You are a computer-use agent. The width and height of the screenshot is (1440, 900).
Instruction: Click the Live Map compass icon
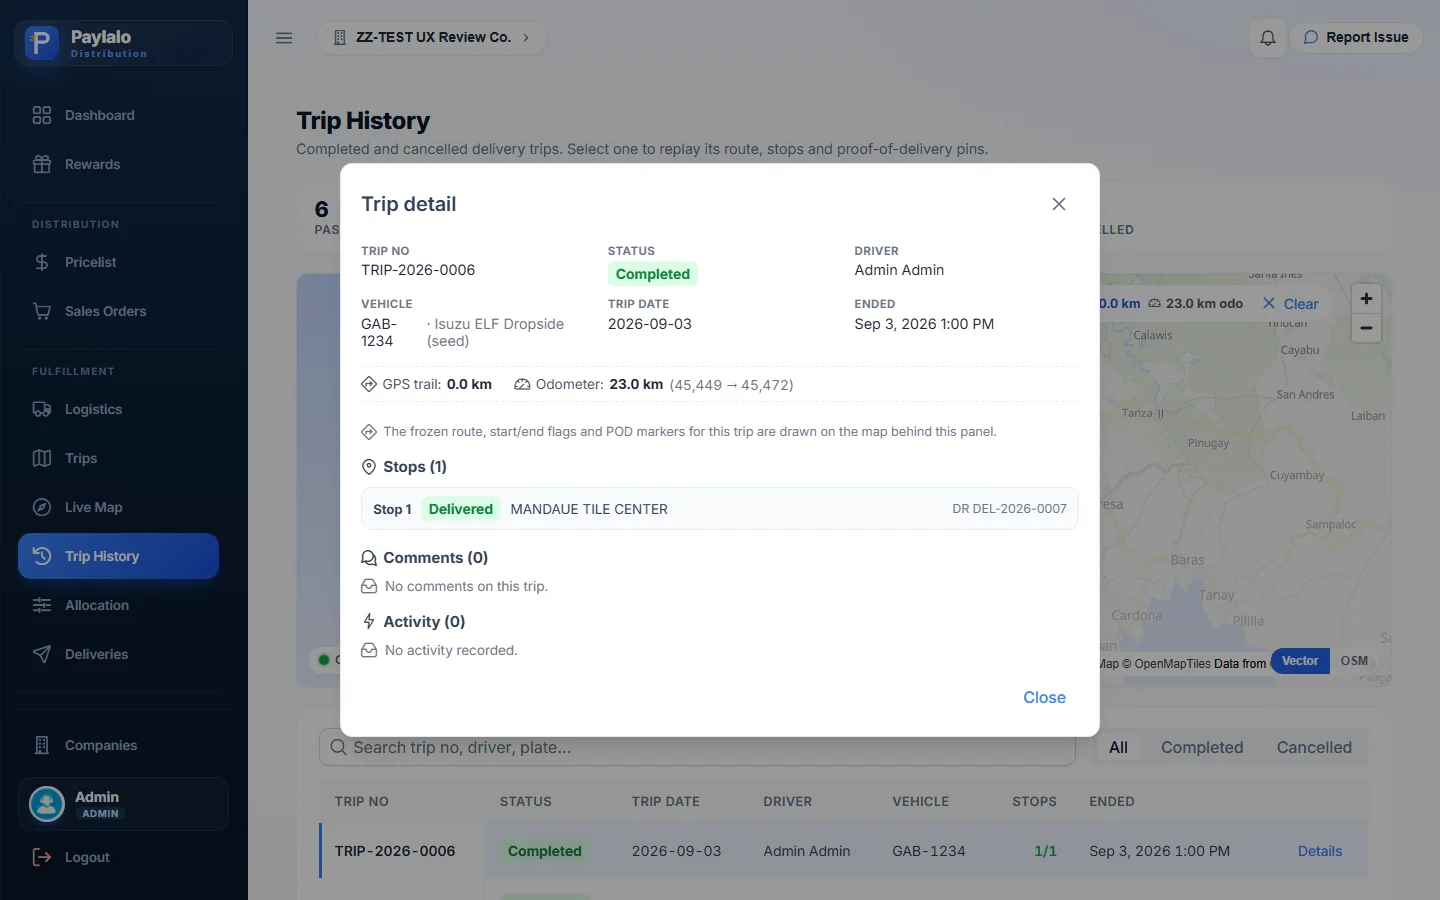coord(42,507)
